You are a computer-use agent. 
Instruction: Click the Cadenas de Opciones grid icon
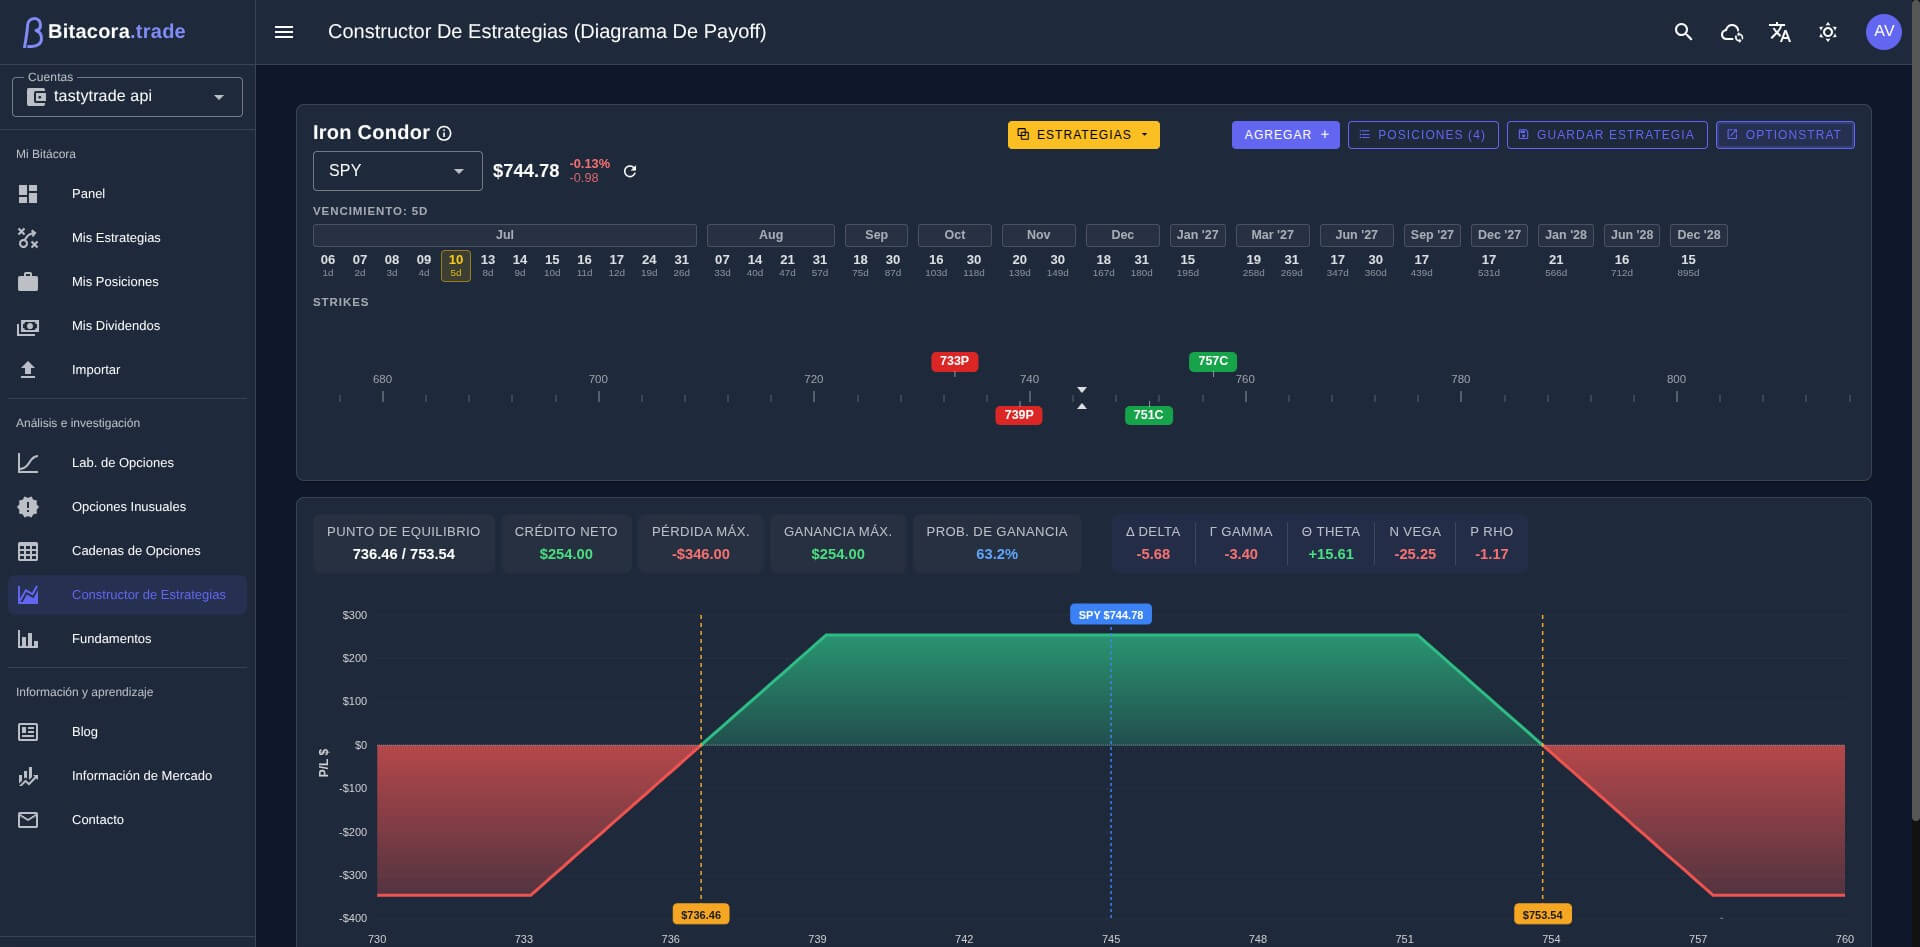click(28, 551)
